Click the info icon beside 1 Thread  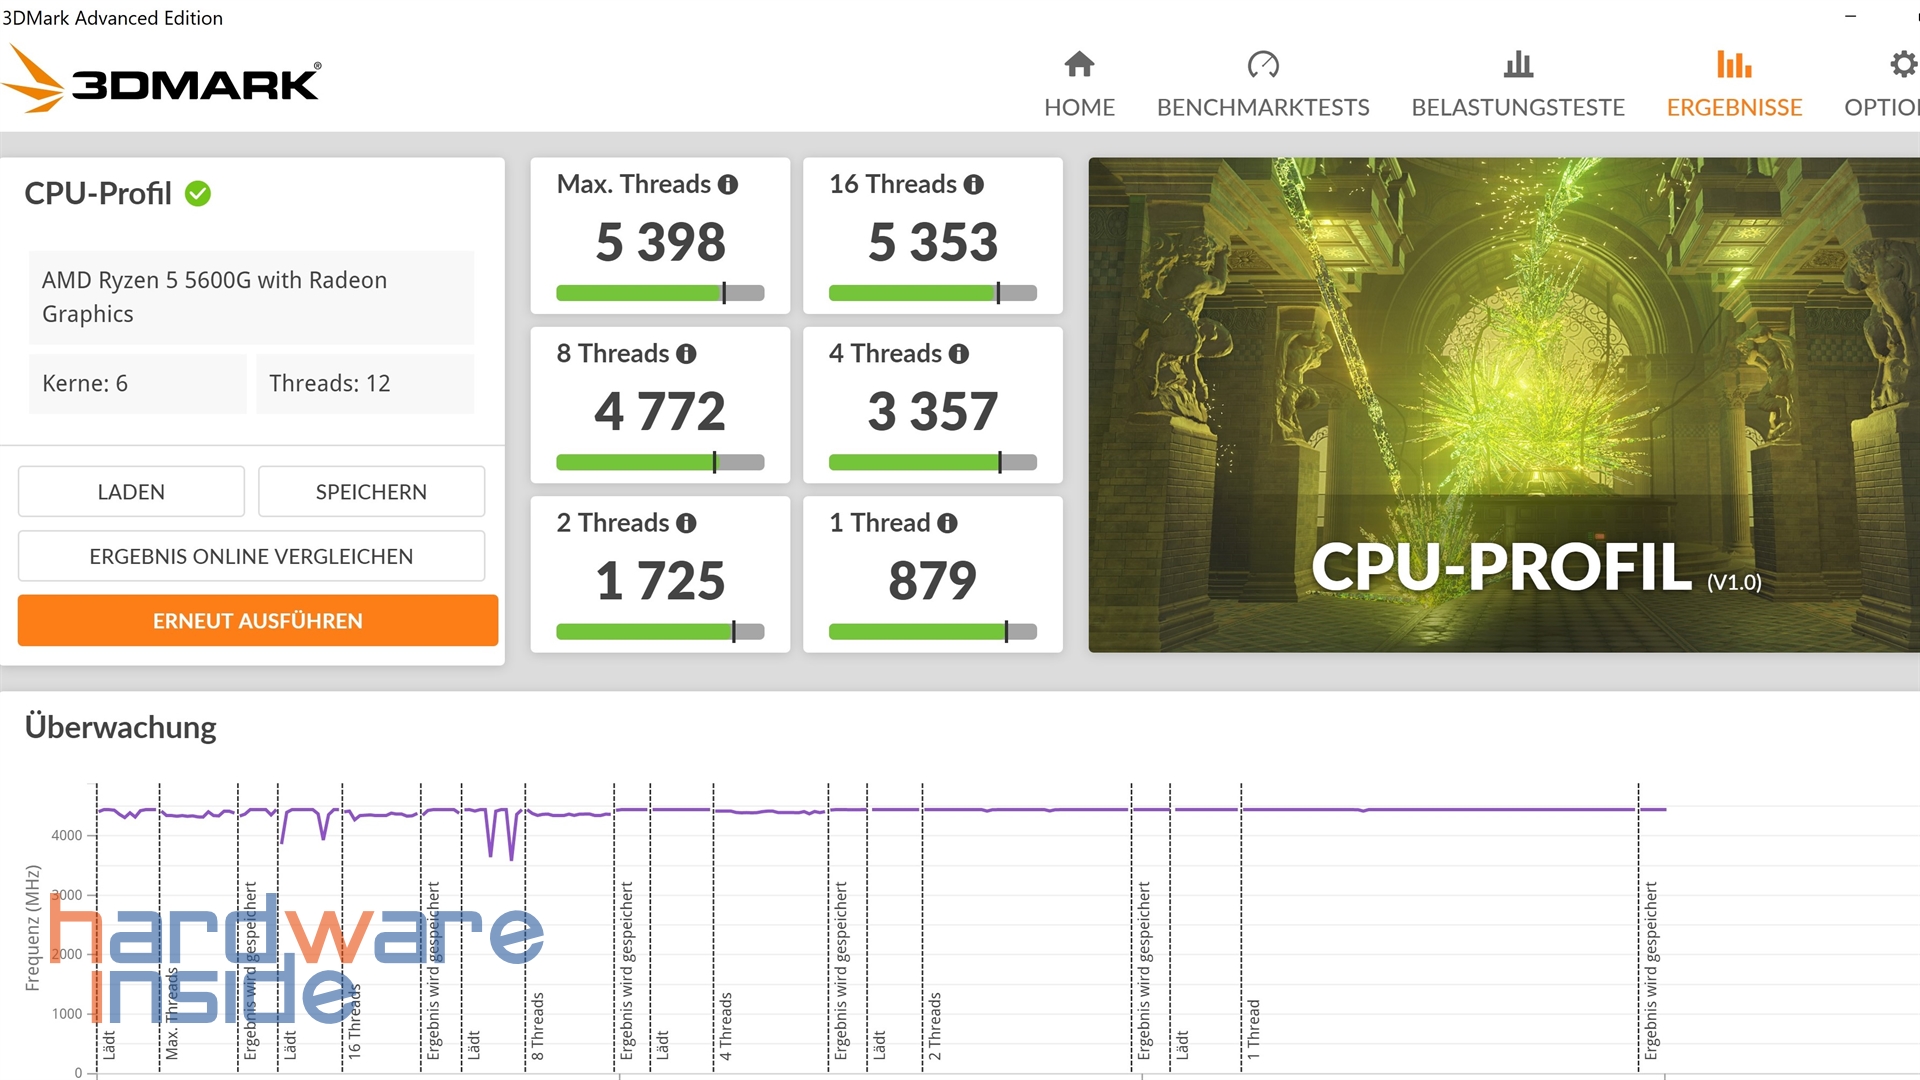(947, 523)
